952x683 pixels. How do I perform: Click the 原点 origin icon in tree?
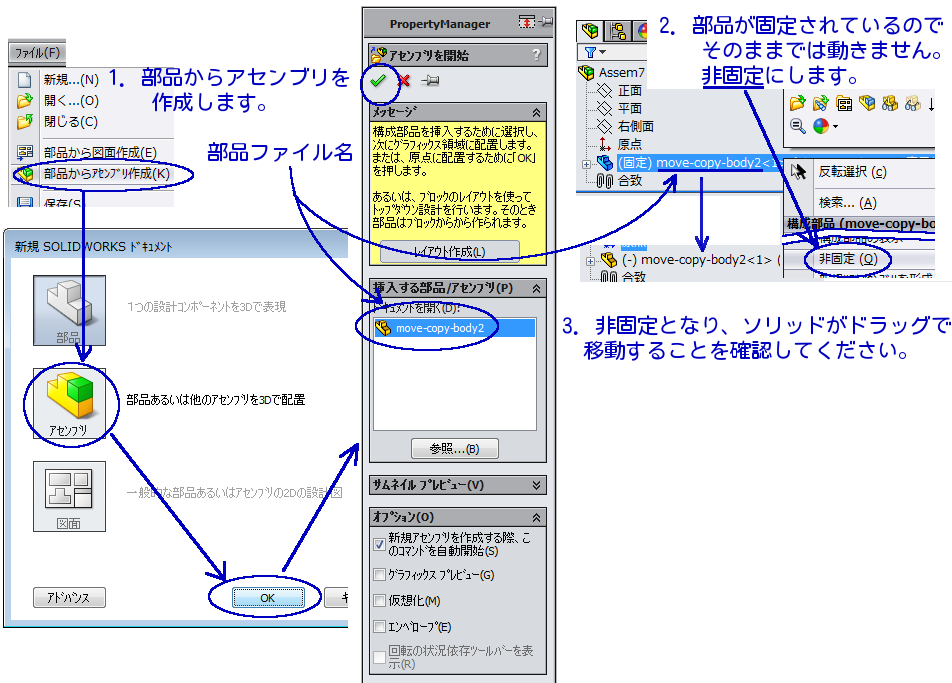click(605, 144)
